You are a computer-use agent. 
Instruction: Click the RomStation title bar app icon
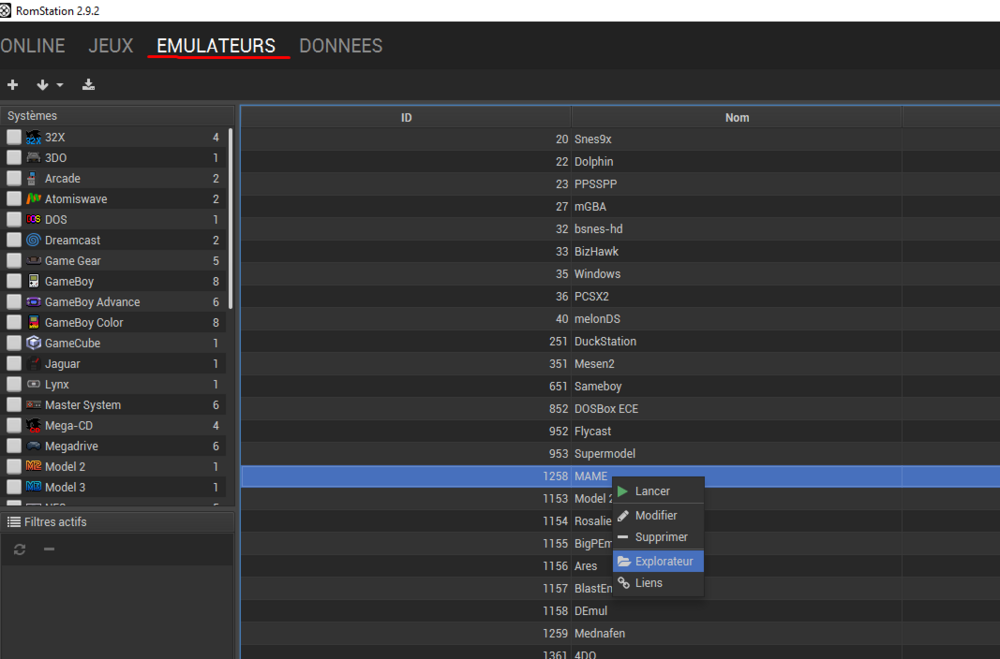pos(7,10)
